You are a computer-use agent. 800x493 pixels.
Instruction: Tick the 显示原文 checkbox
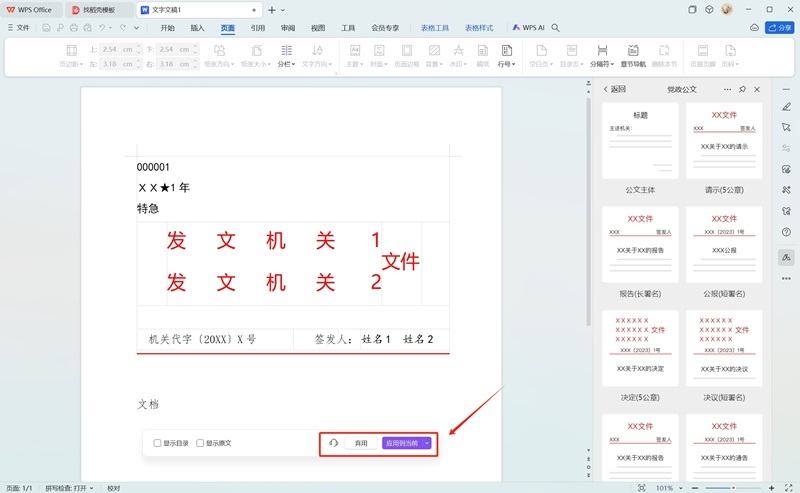[200, 443]
